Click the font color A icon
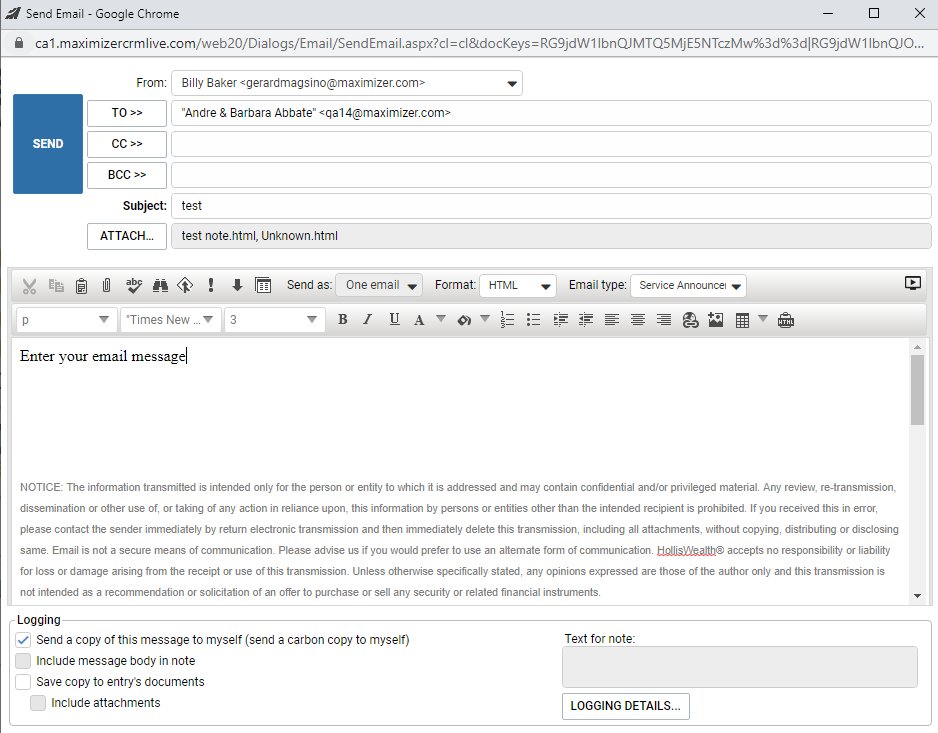 click(x=419, y=320)
